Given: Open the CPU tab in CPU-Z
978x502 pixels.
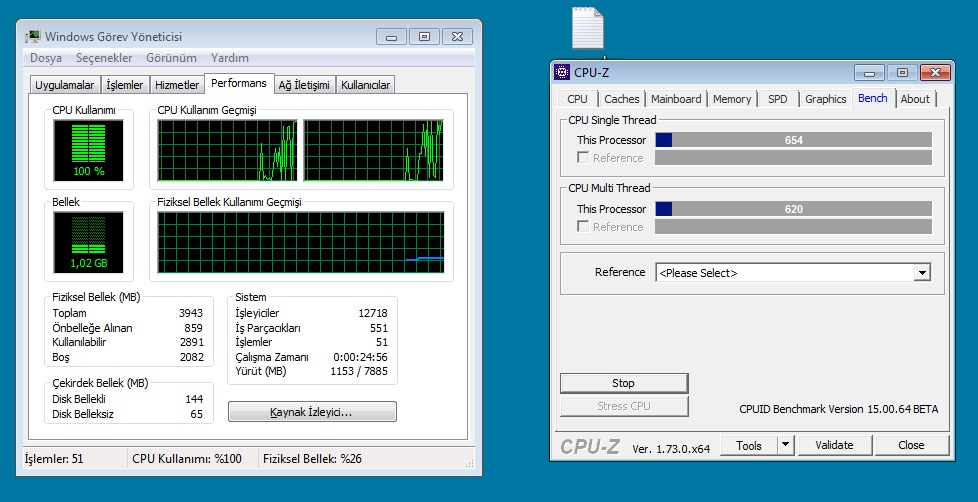Looking at the screenshot, I should [x=578, y=99].
